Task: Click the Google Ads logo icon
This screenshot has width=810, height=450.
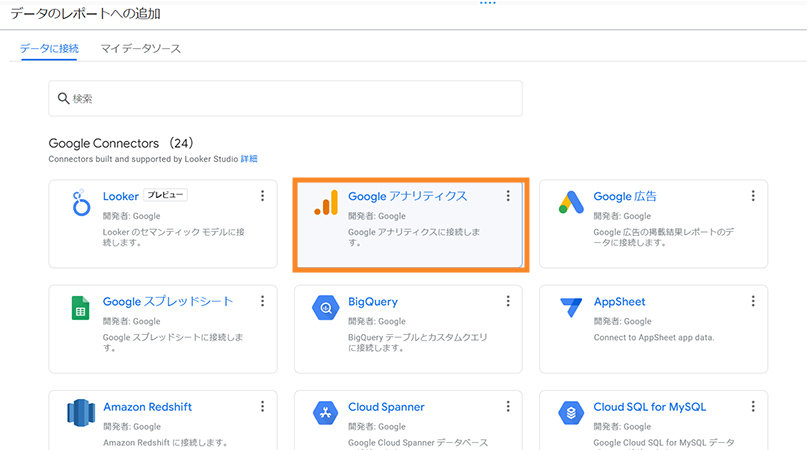Action: coord(571,203)
